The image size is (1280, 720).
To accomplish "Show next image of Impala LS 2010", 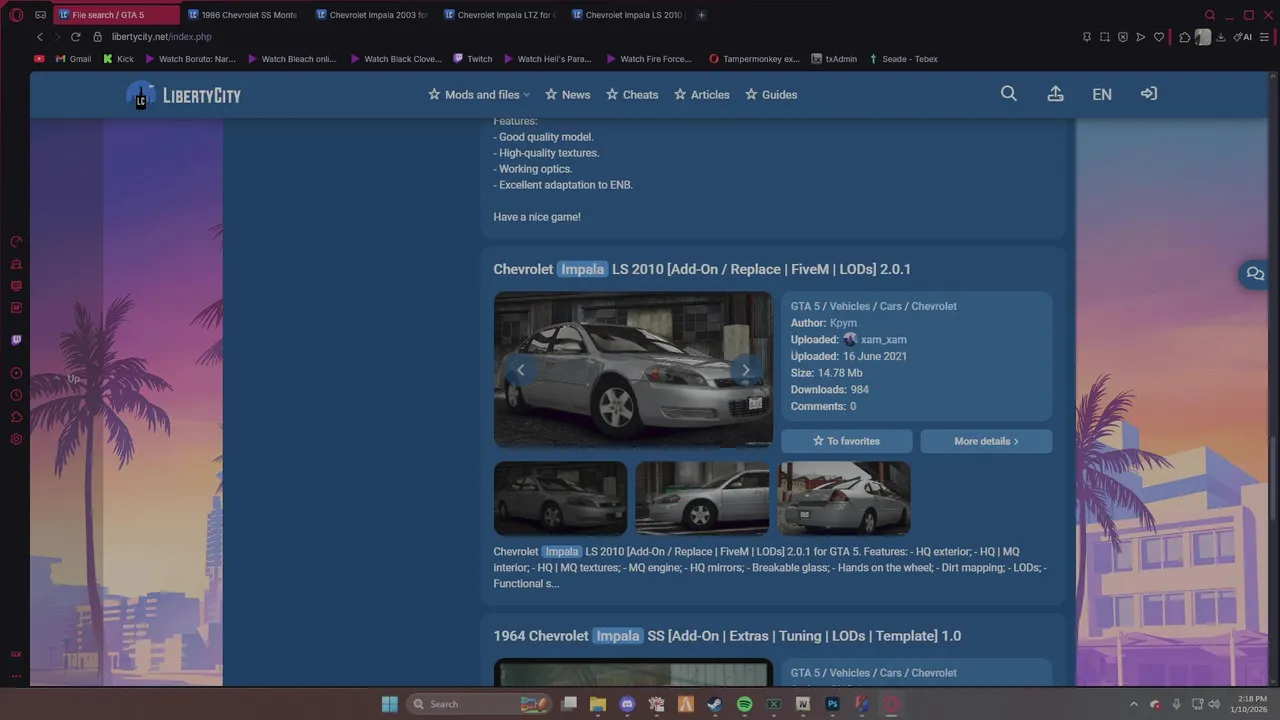I will [x=745, y=370].
